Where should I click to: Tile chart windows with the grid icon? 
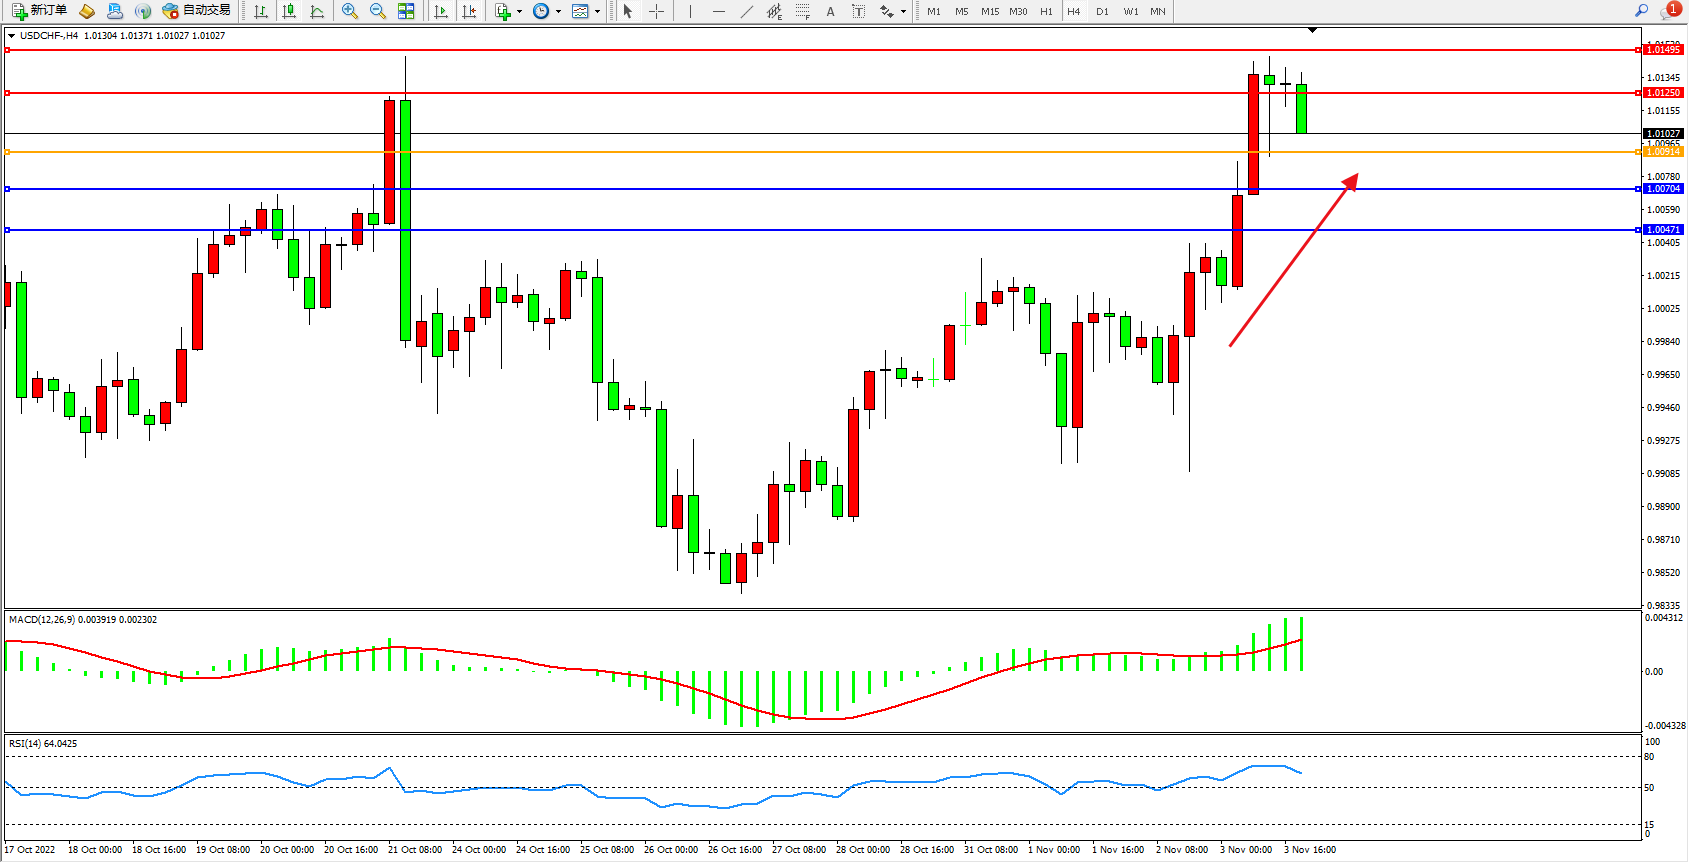[x=406, y=11]
